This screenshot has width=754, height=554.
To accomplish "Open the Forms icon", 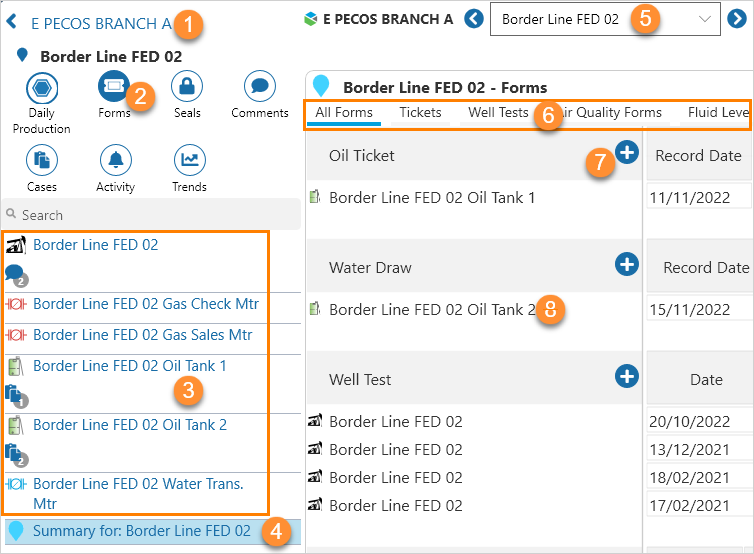I will (114, 88).
